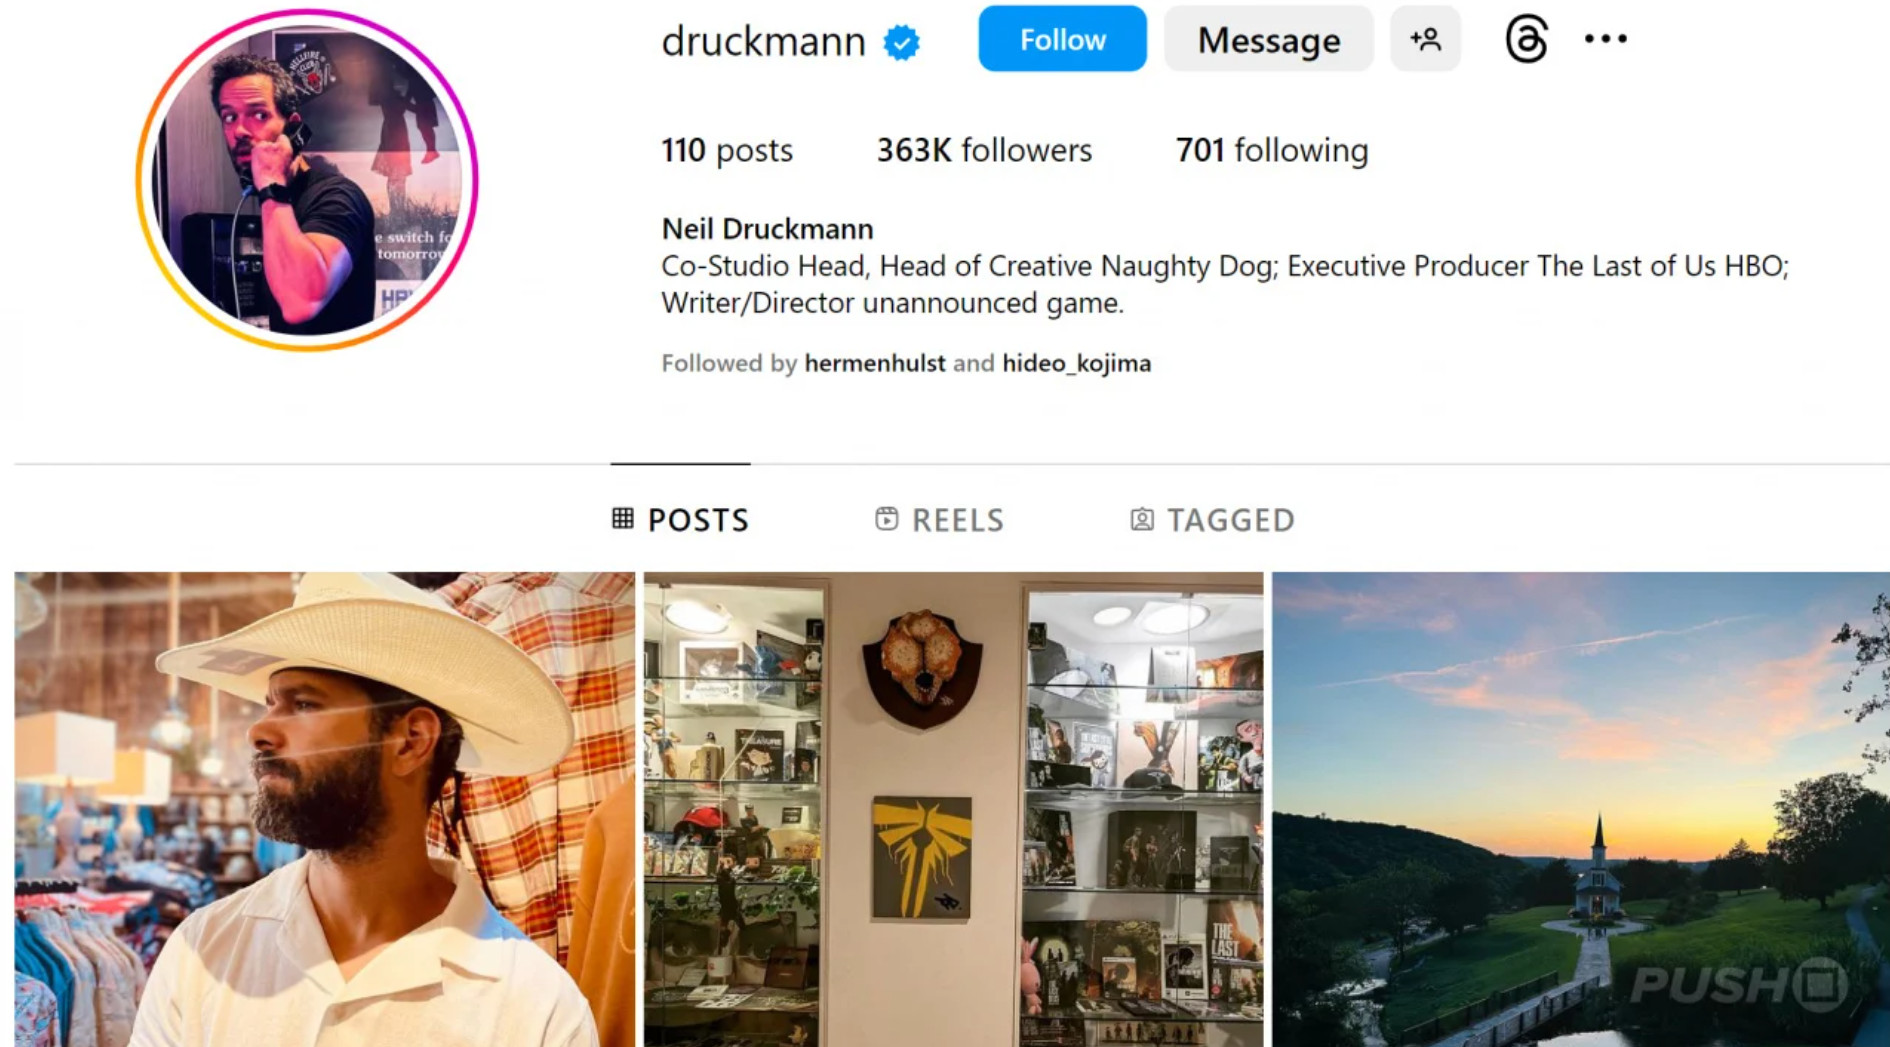Visit hideo_kojima's profile link
This screenshot has width=1890, height=1047.
coord(1076,363)
